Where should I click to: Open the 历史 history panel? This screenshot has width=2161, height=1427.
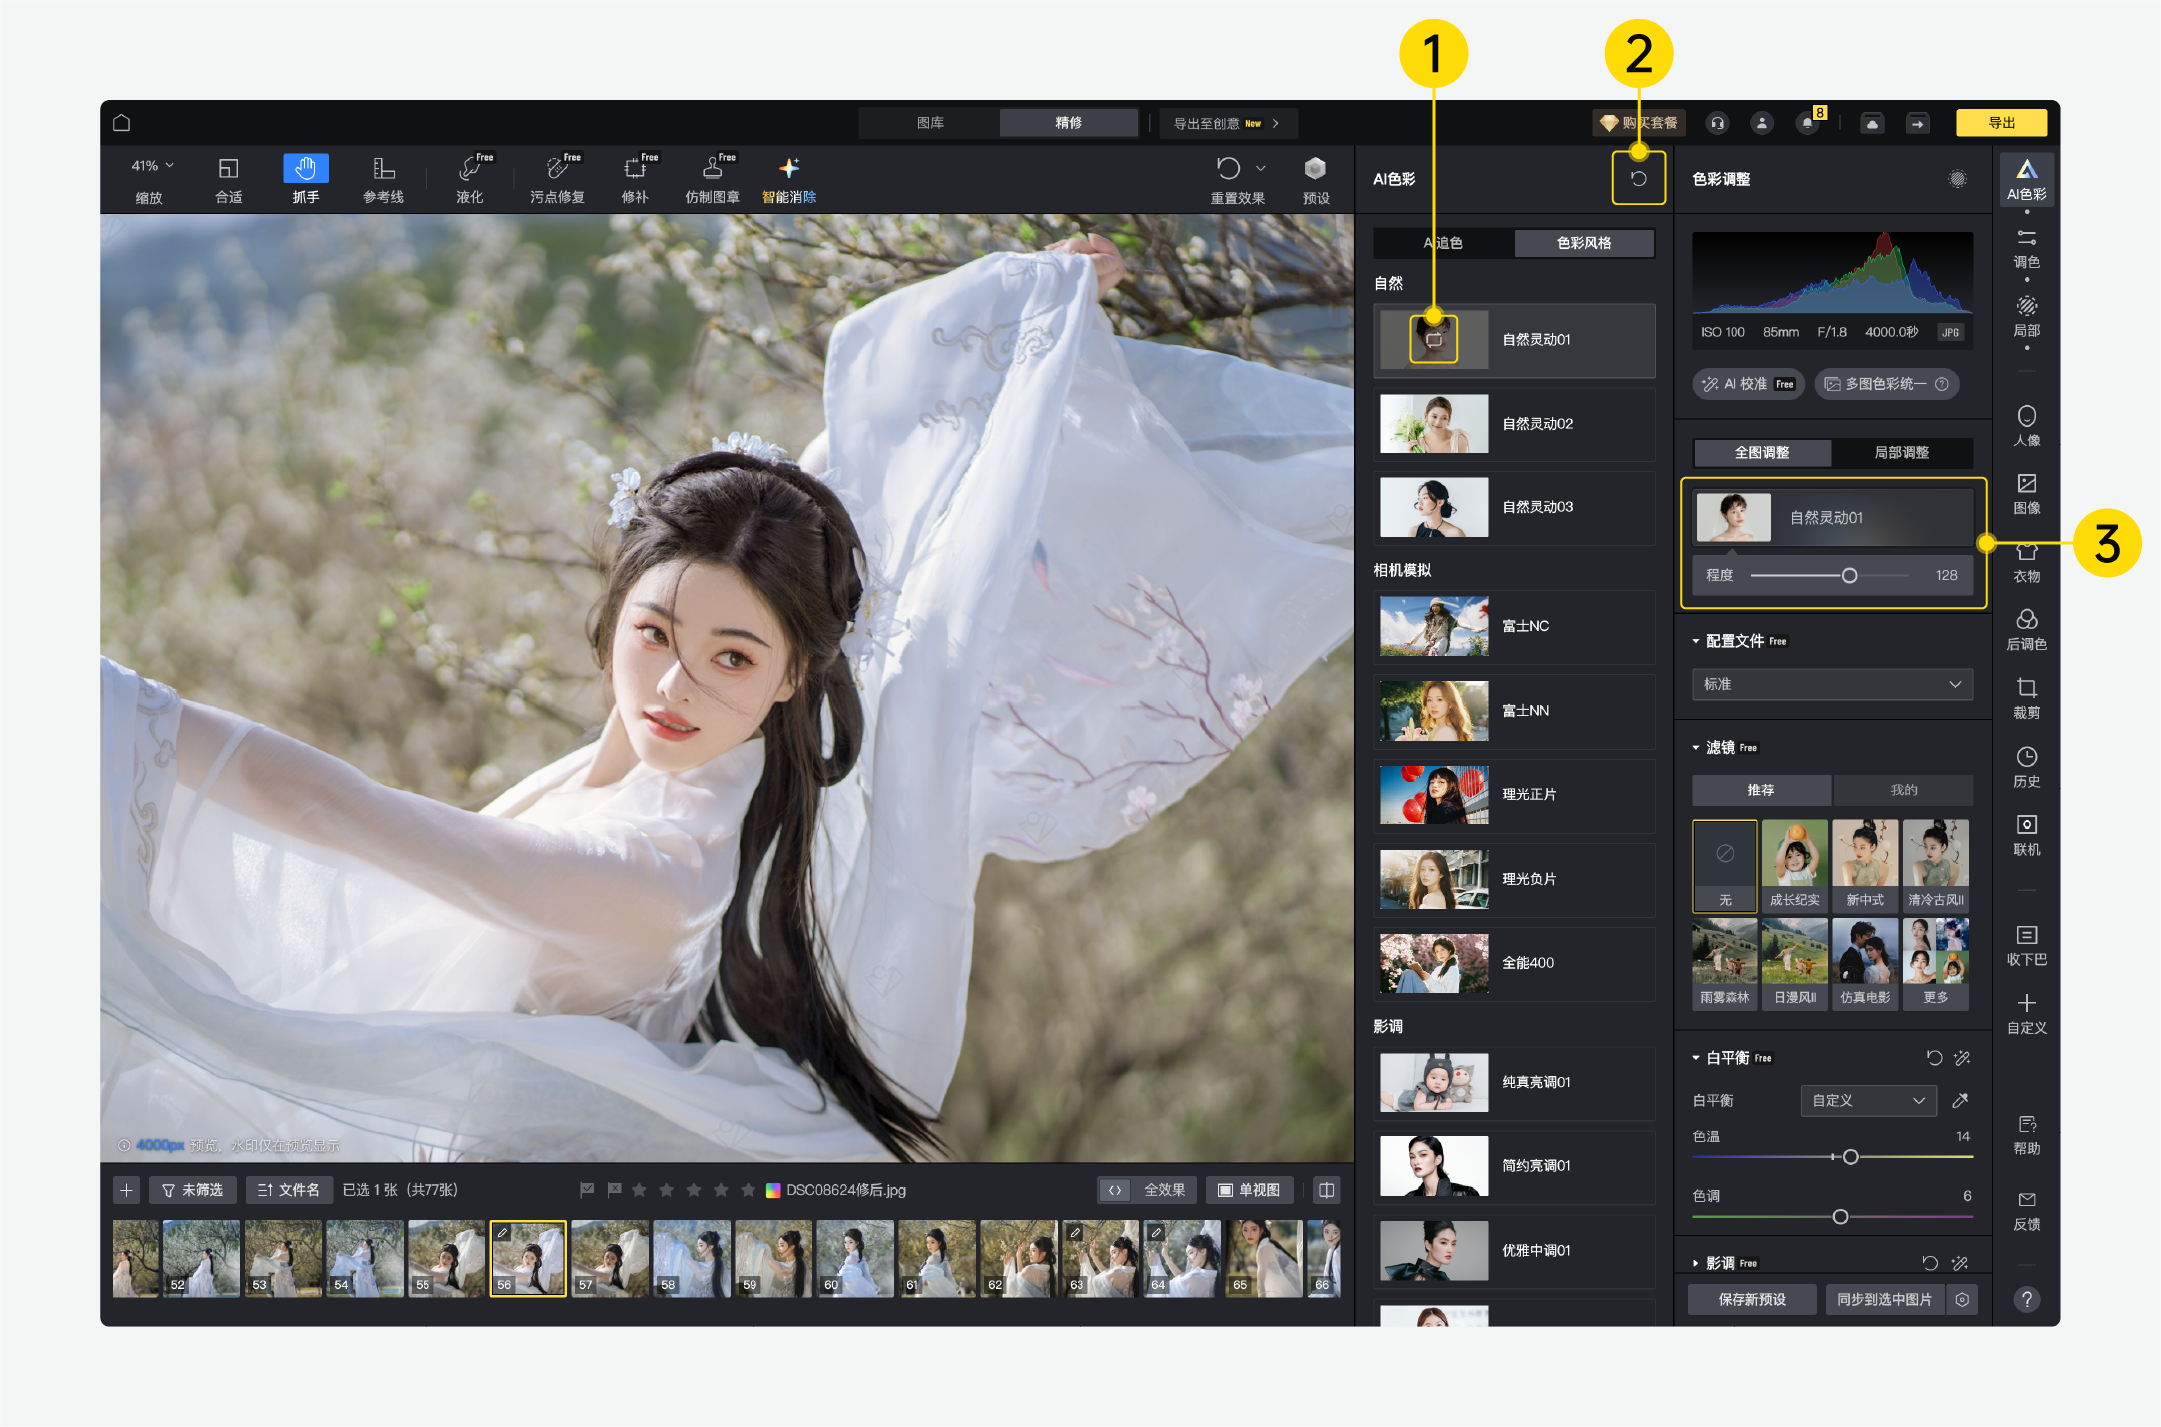click(x=2026, y=766)
